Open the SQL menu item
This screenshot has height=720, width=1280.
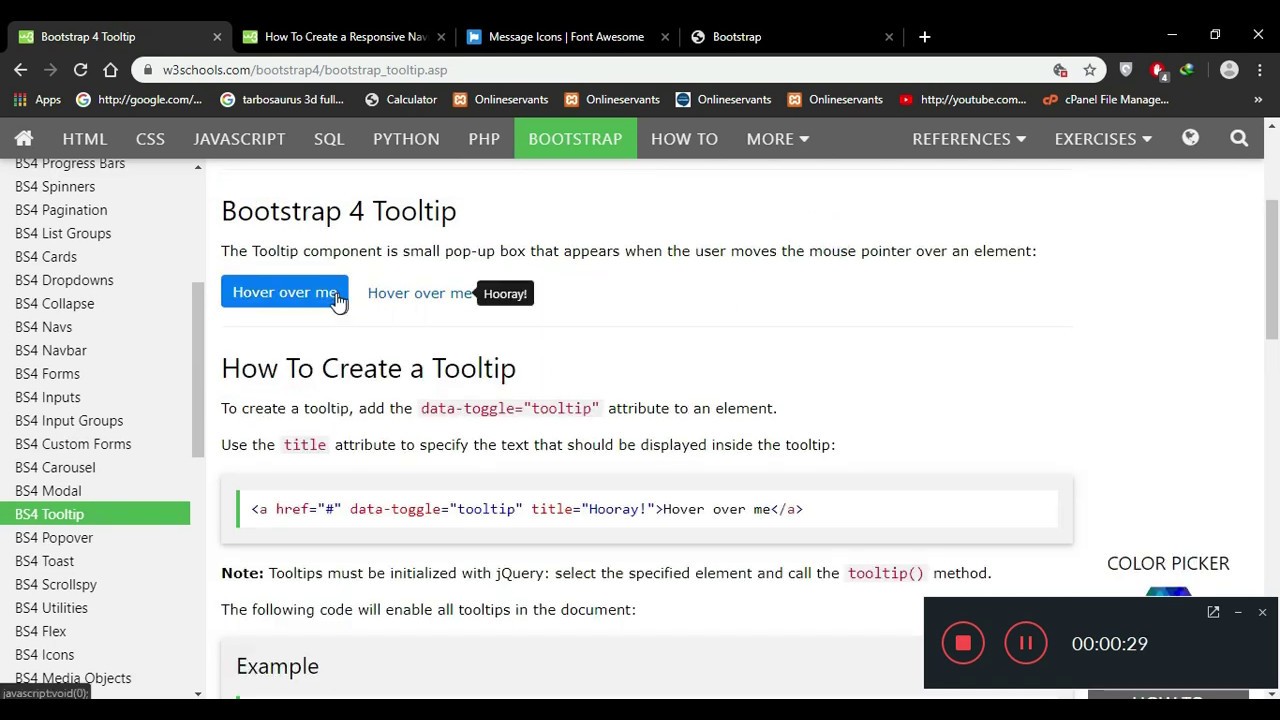[329, 139]
